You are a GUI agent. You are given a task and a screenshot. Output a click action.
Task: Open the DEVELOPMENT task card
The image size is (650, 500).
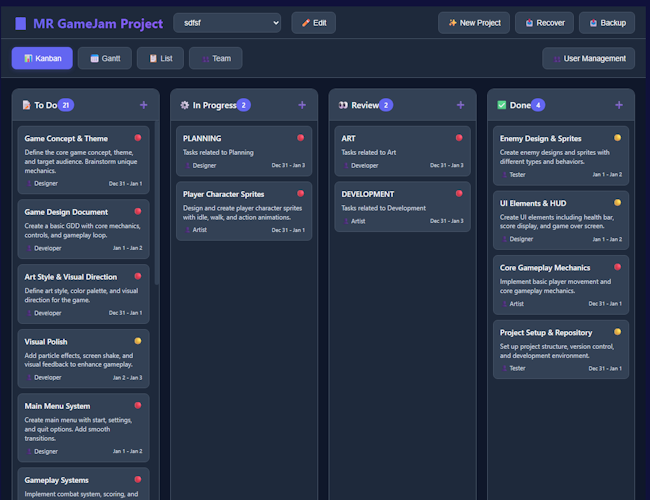[403, 207]
